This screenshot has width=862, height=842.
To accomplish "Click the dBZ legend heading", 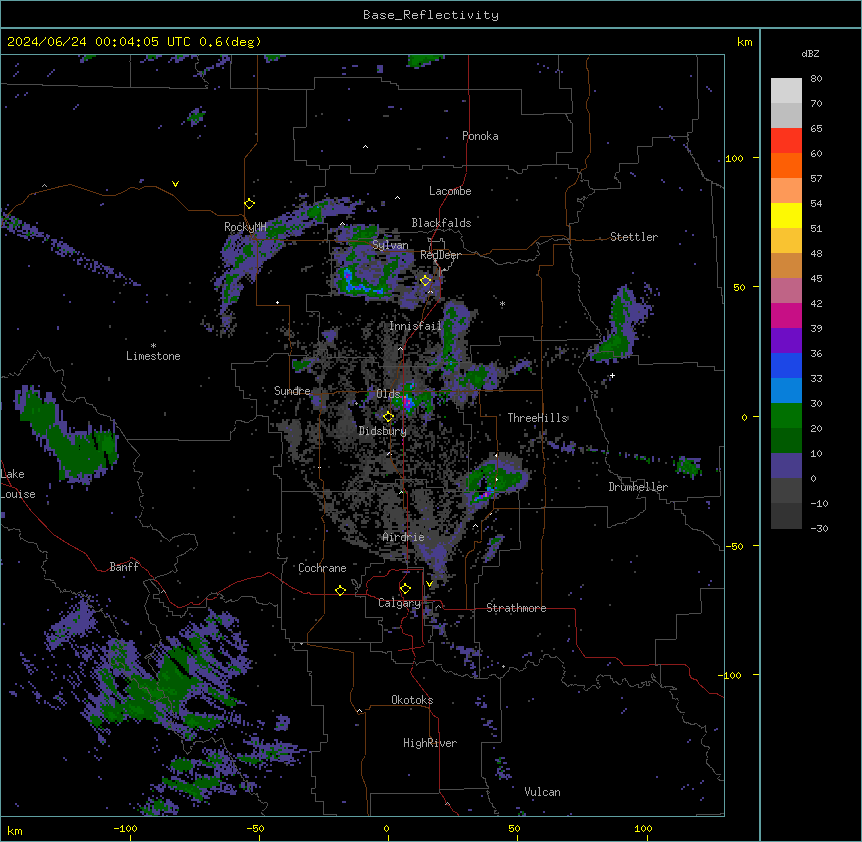I will click(x=810, y=54).
